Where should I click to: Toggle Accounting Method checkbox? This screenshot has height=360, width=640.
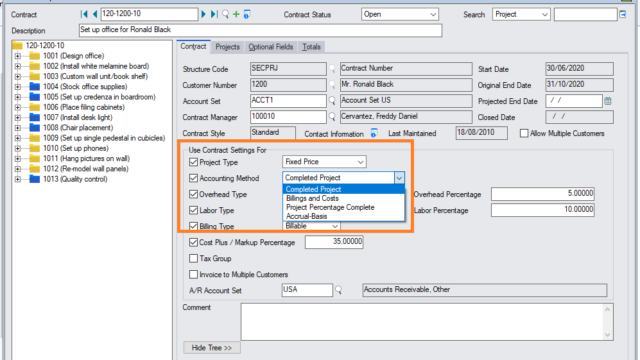[193, 178]
